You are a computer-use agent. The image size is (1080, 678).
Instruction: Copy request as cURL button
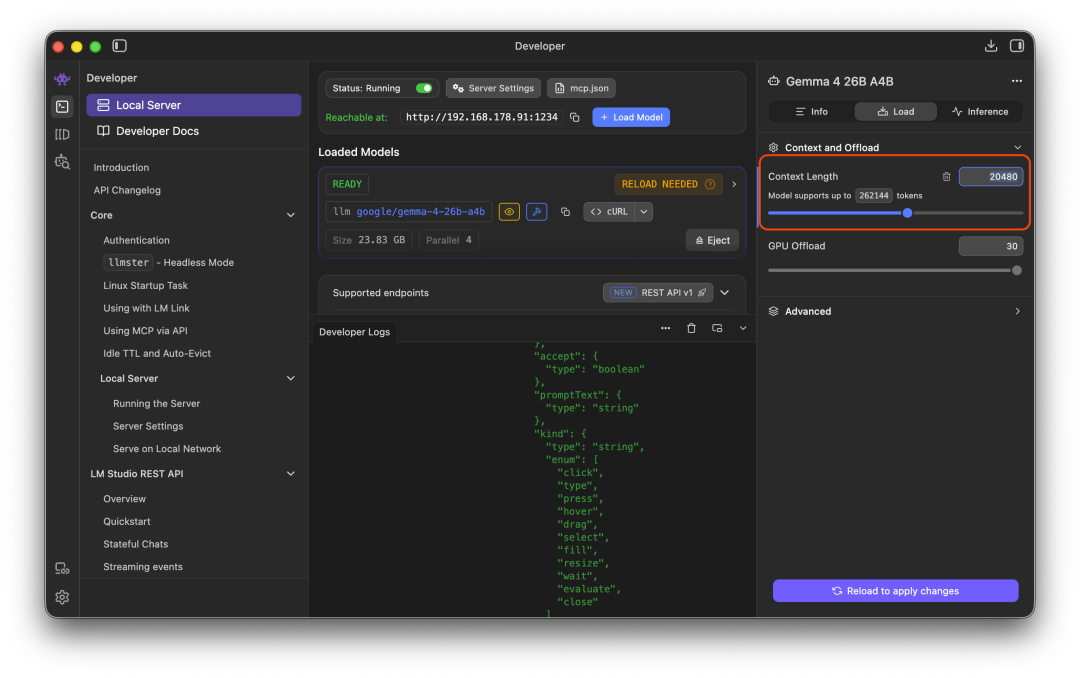[x=610, y=212]
